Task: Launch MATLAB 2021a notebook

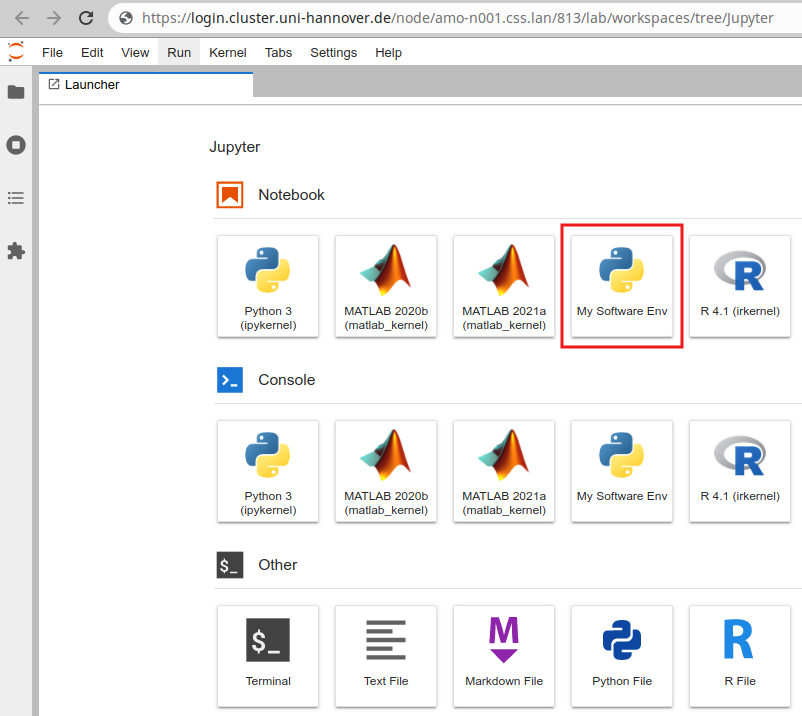Action: [x=504, y=286]
